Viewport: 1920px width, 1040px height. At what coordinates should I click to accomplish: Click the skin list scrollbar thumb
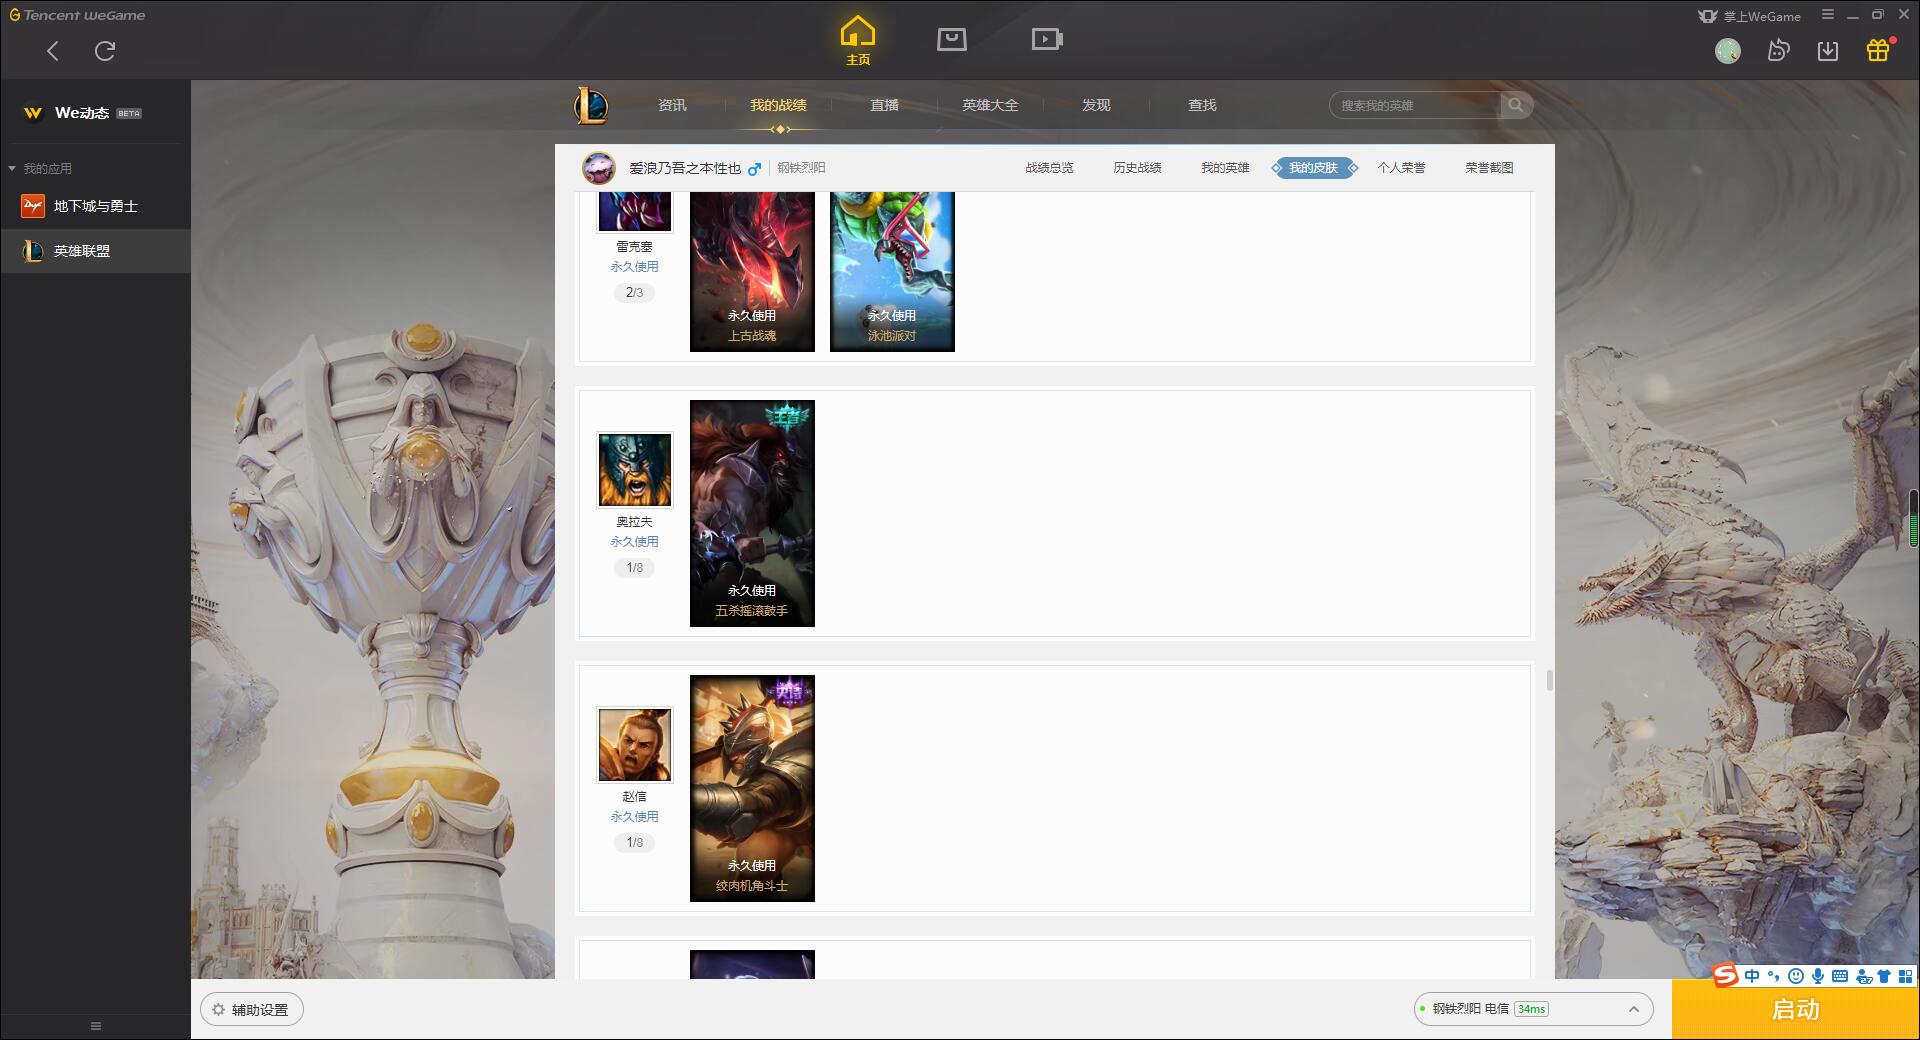tap(1549, 681)
